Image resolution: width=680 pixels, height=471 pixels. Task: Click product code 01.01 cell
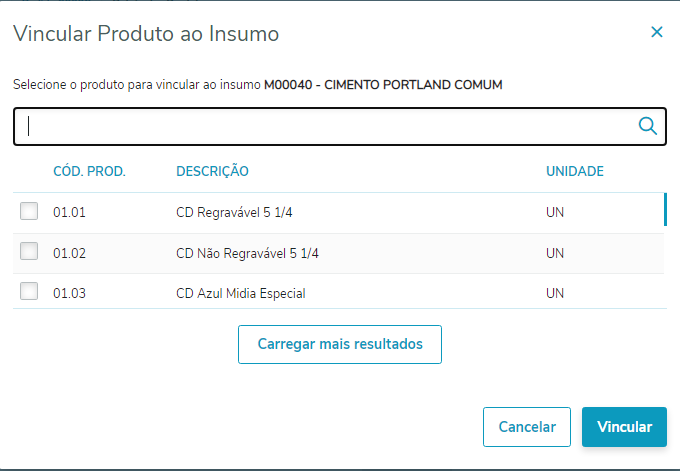tap(70, 212)
